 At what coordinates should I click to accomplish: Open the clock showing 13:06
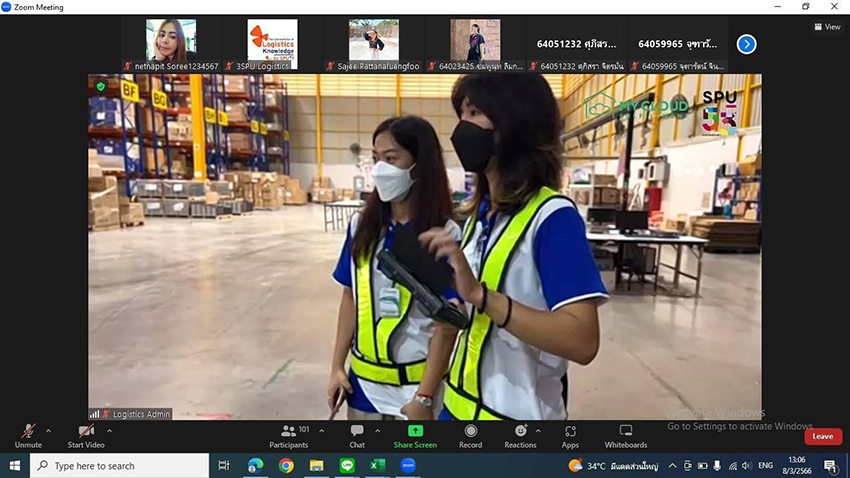[797, 466]
